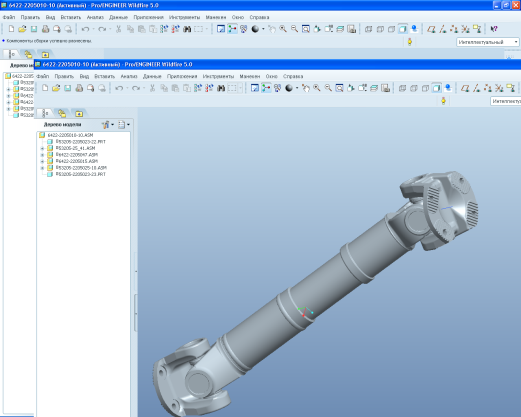Screen dimensions: 521x417
Task: Expand 53205-2205025-10.ASM node in model tree
Action: click(x=42, y=168)
